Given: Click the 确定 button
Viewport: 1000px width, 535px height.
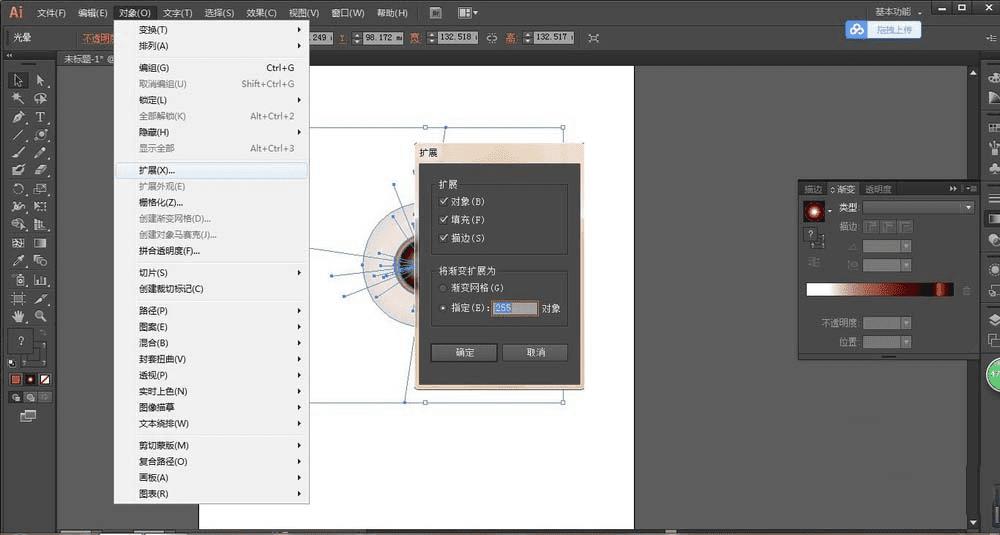Looking at the screenshot, I should pyautogui.click(x=465, y=352).
